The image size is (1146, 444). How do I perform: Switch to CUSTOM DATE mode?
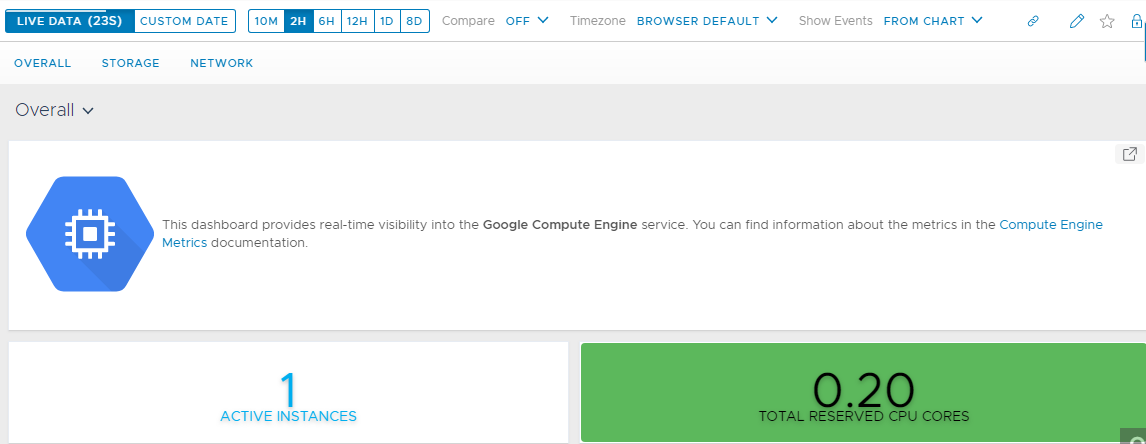pos(184,21)
